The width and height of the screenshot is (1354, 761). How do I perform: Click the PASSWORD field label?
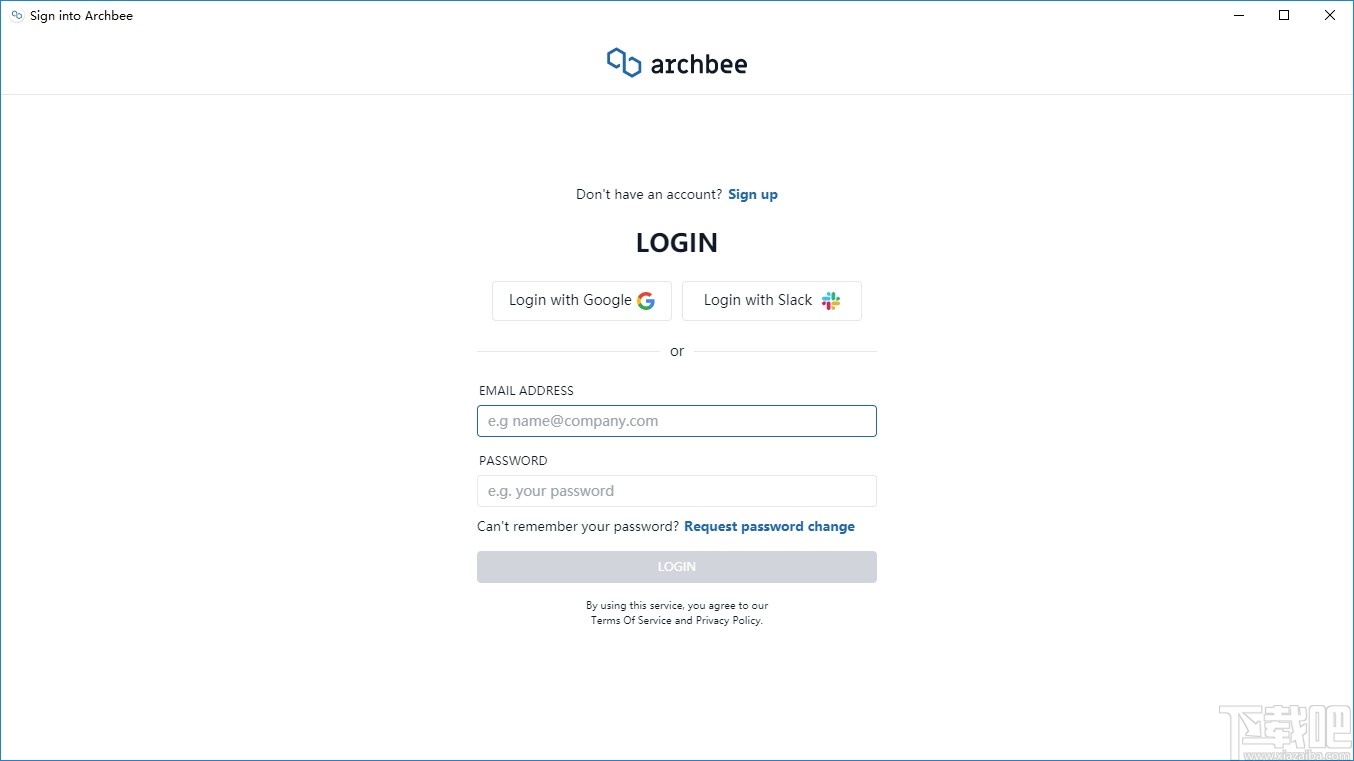pyautogui.click(x=513, y=461)
